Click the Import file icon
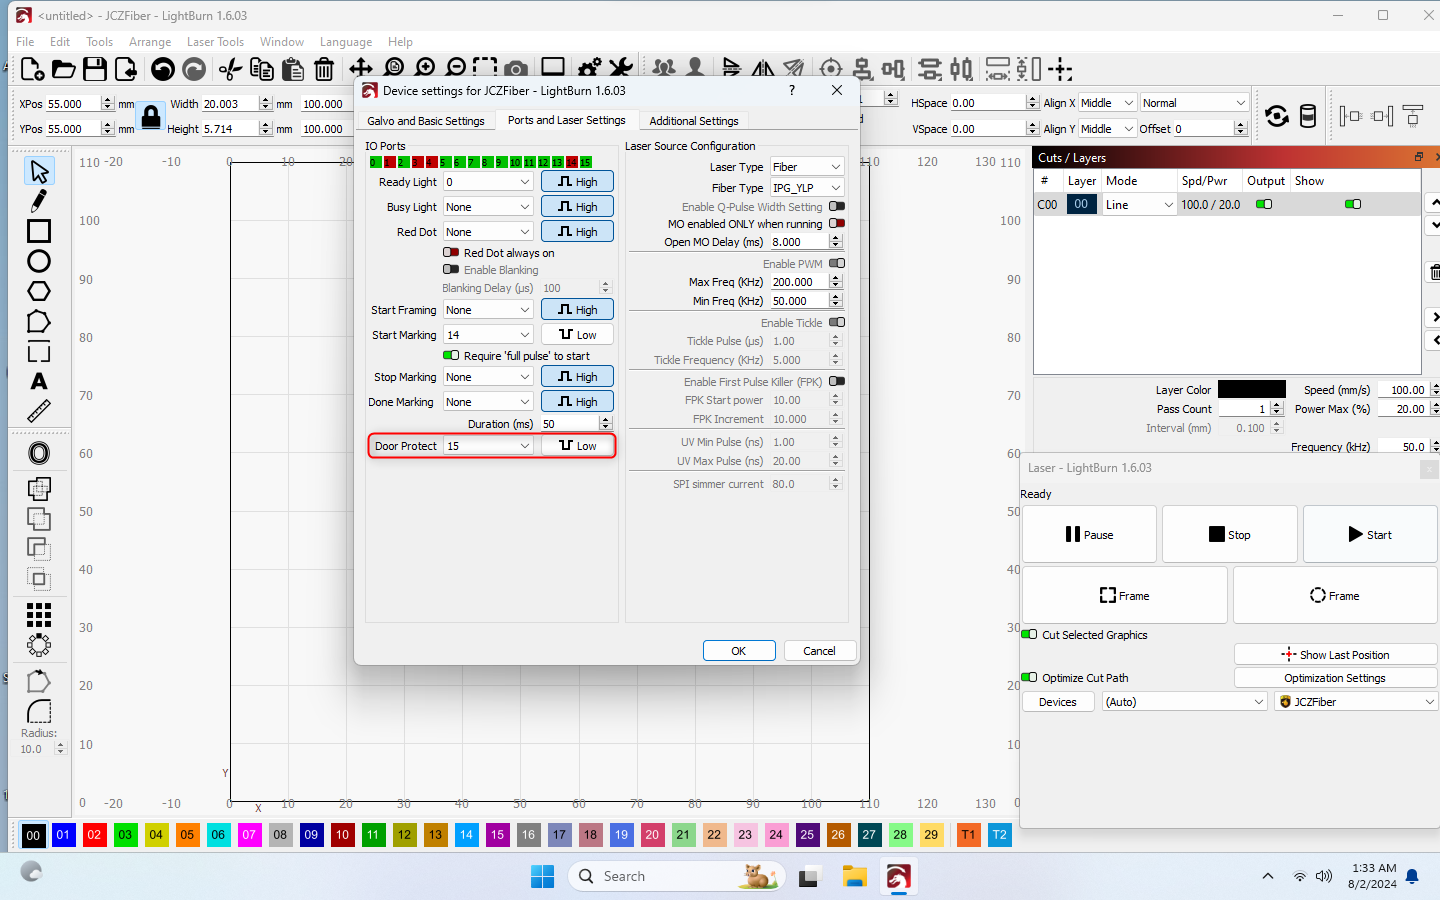 pyautogui.click(x=126, y=69)
